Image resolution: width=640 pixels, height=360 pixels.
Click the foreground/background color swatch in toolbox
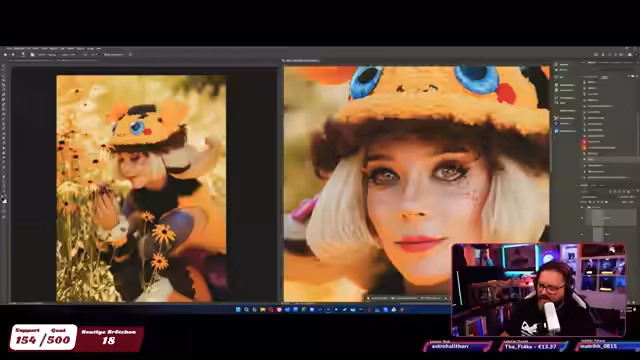click(4, 200)
